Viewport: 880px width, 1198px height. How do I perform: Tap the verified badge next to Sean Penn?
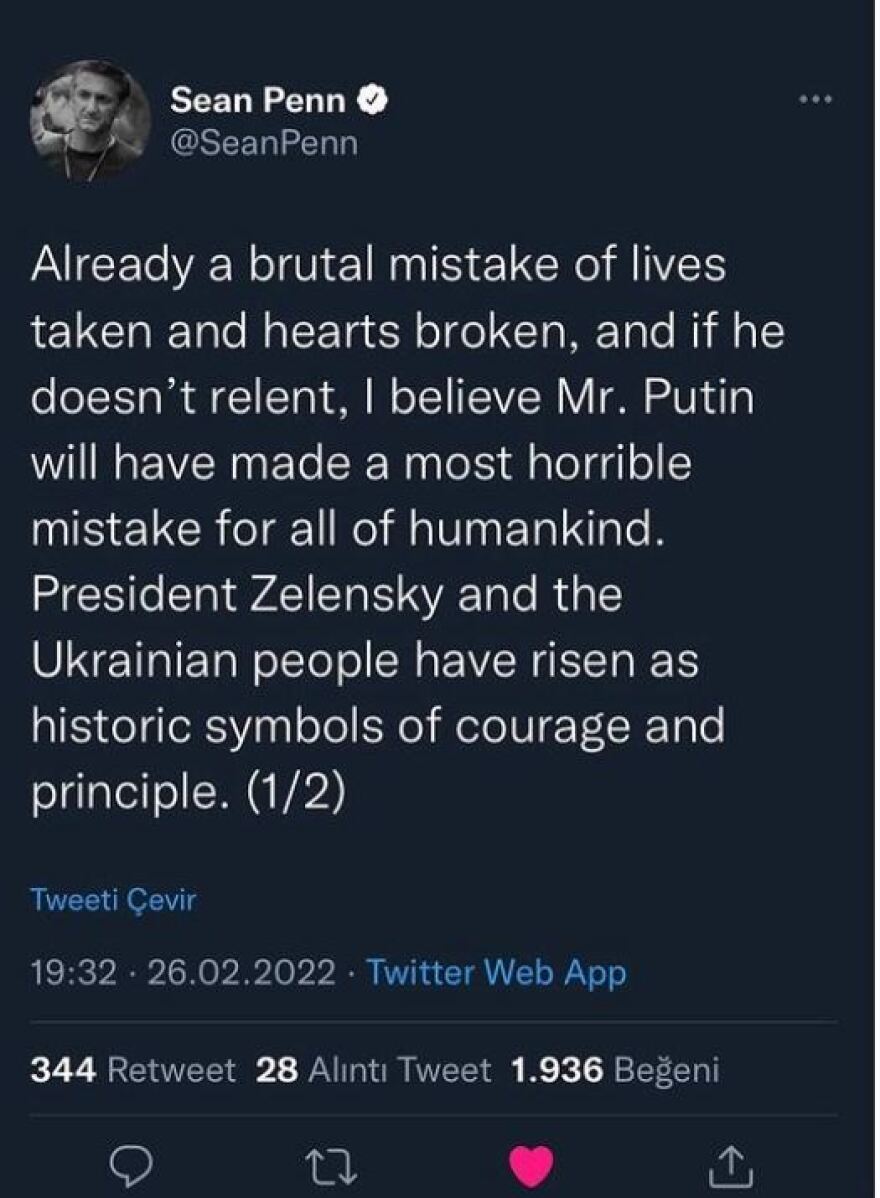pyautogui.click(x=374, y=99)
